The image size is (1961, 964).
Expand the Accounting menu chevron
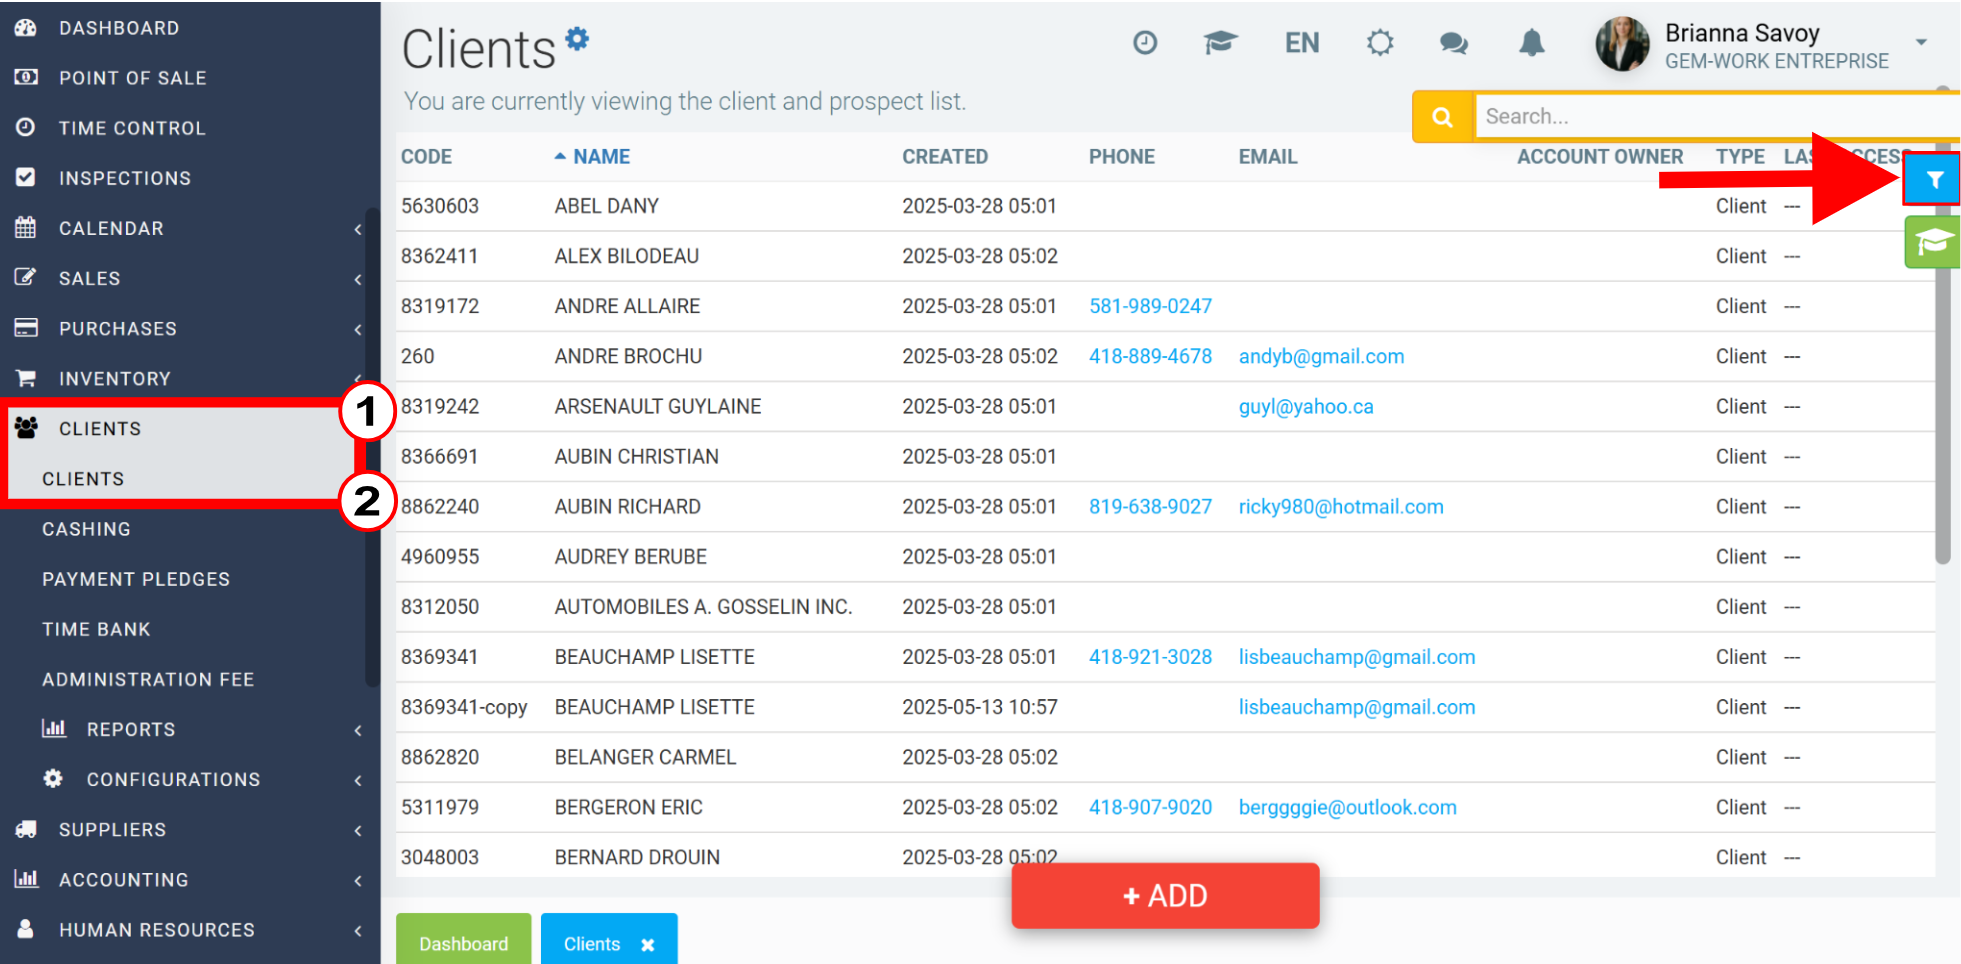tap(358, 880)
